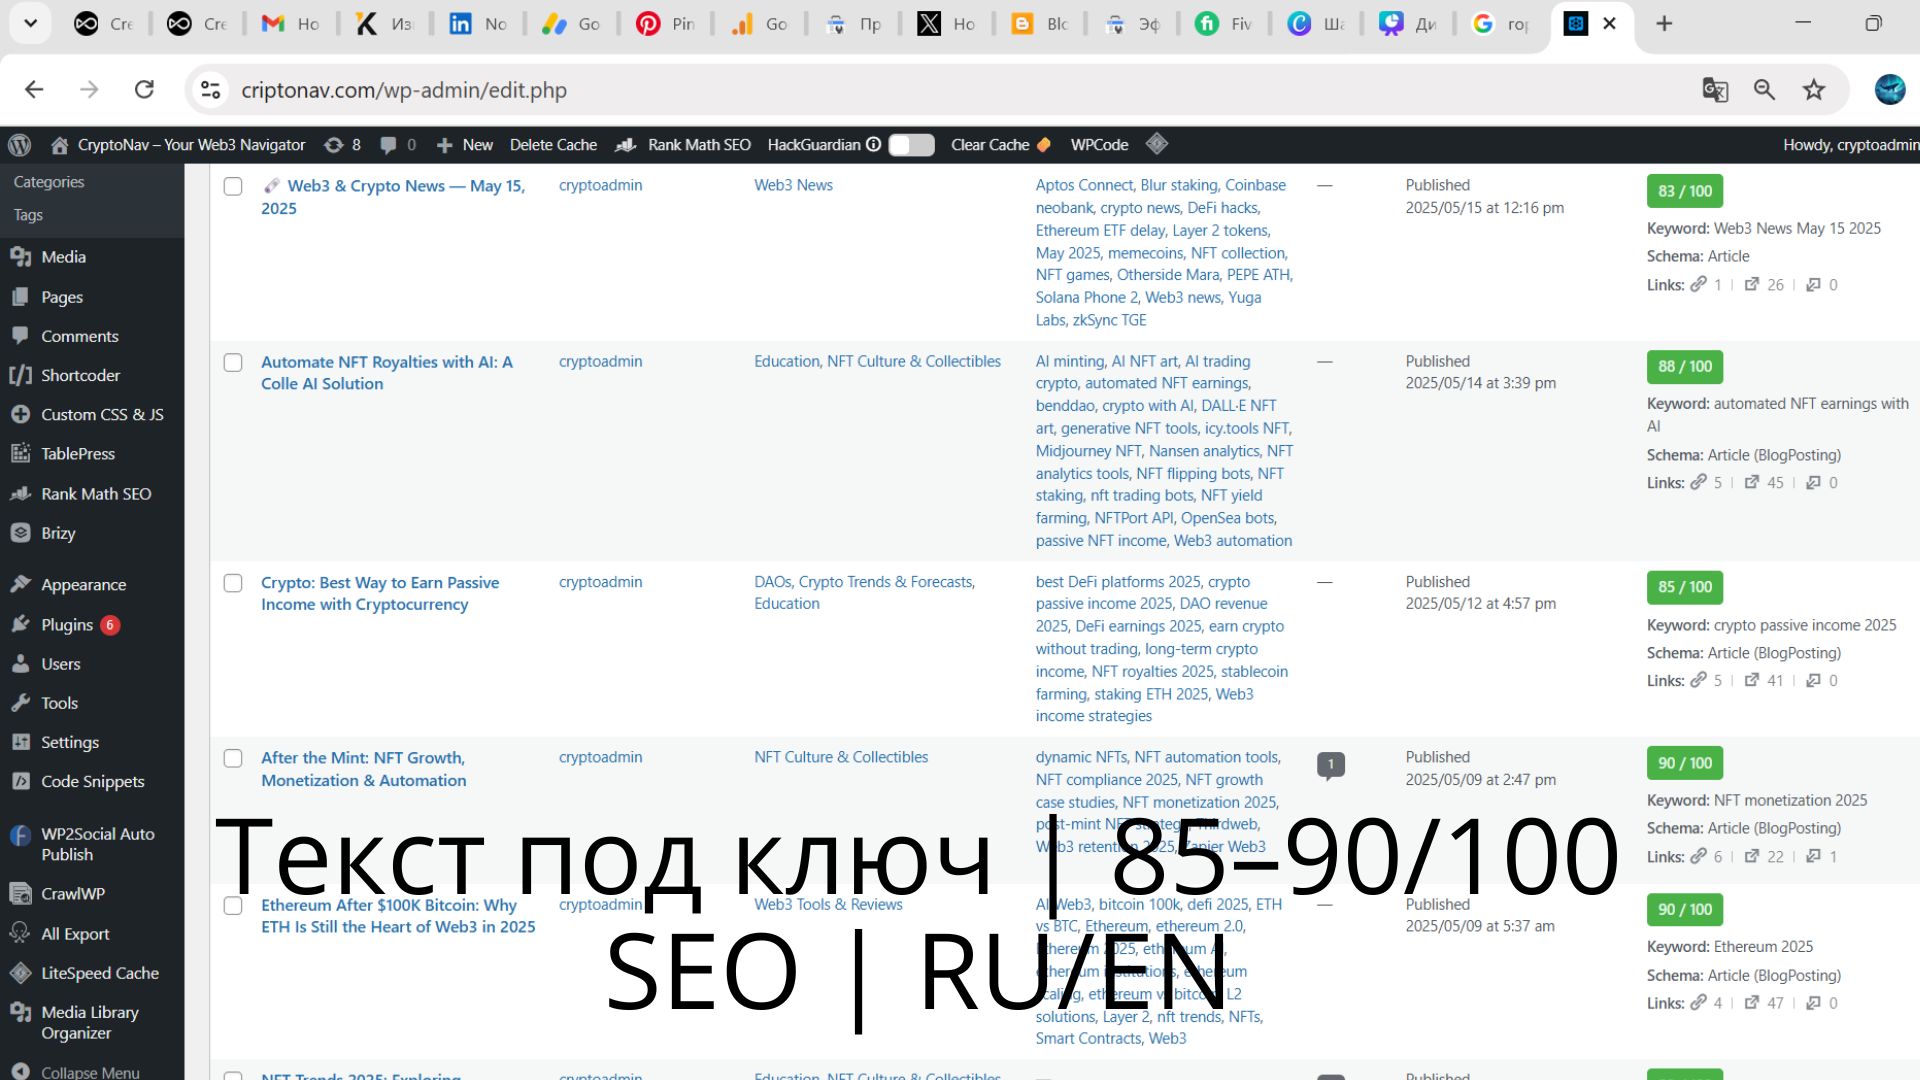This screenshot has height=1080, width=1920.
Task: Click the HackGuardian info icon
Action: click(873, 145)
